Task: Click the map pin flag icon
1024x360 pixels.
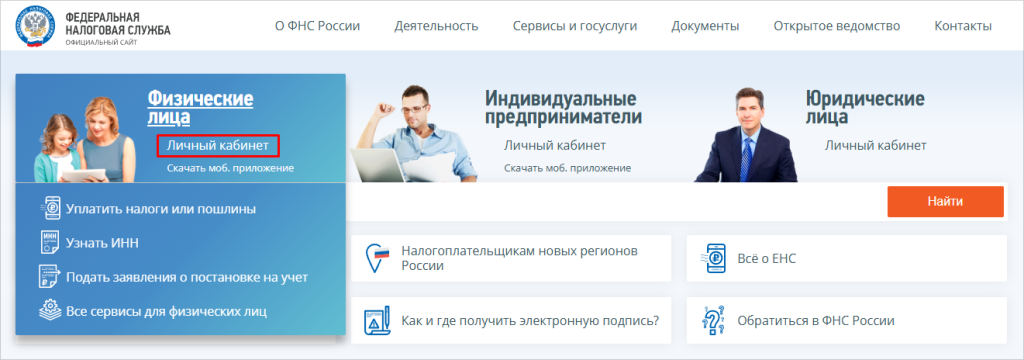Action: click(377, 259)
